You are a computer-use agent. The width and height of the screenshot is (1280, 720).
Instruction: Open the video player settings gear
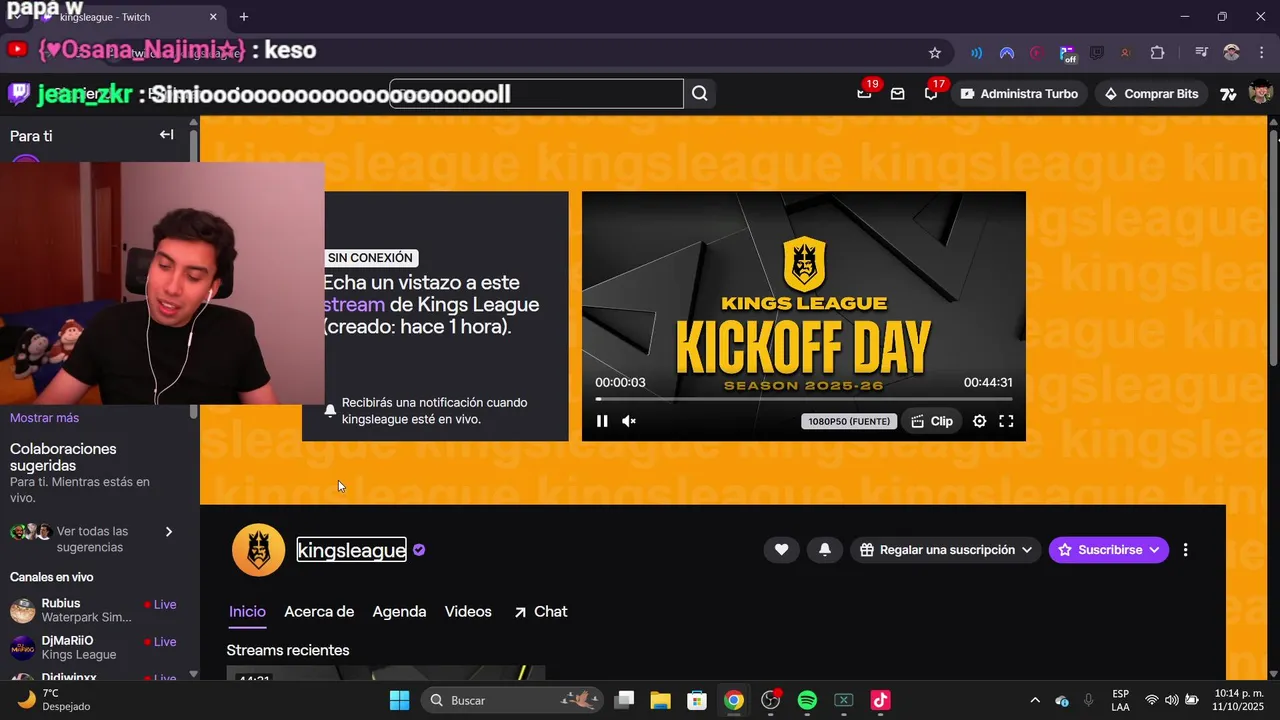click(x=979, y=421)
